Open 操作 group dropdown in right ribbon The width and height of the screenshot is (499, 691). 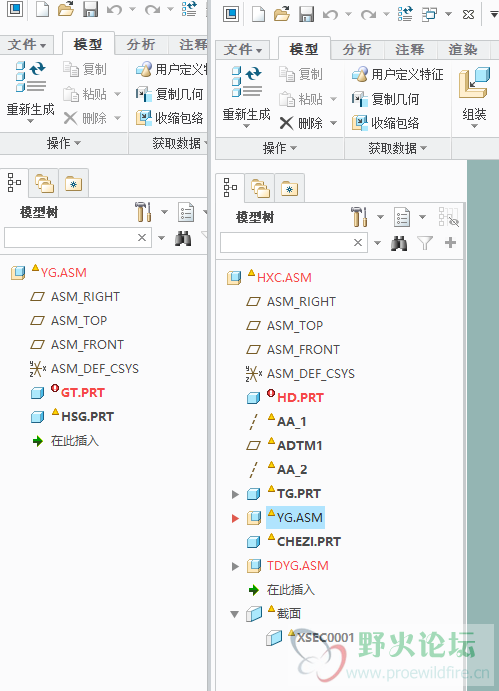pos(280,148)
